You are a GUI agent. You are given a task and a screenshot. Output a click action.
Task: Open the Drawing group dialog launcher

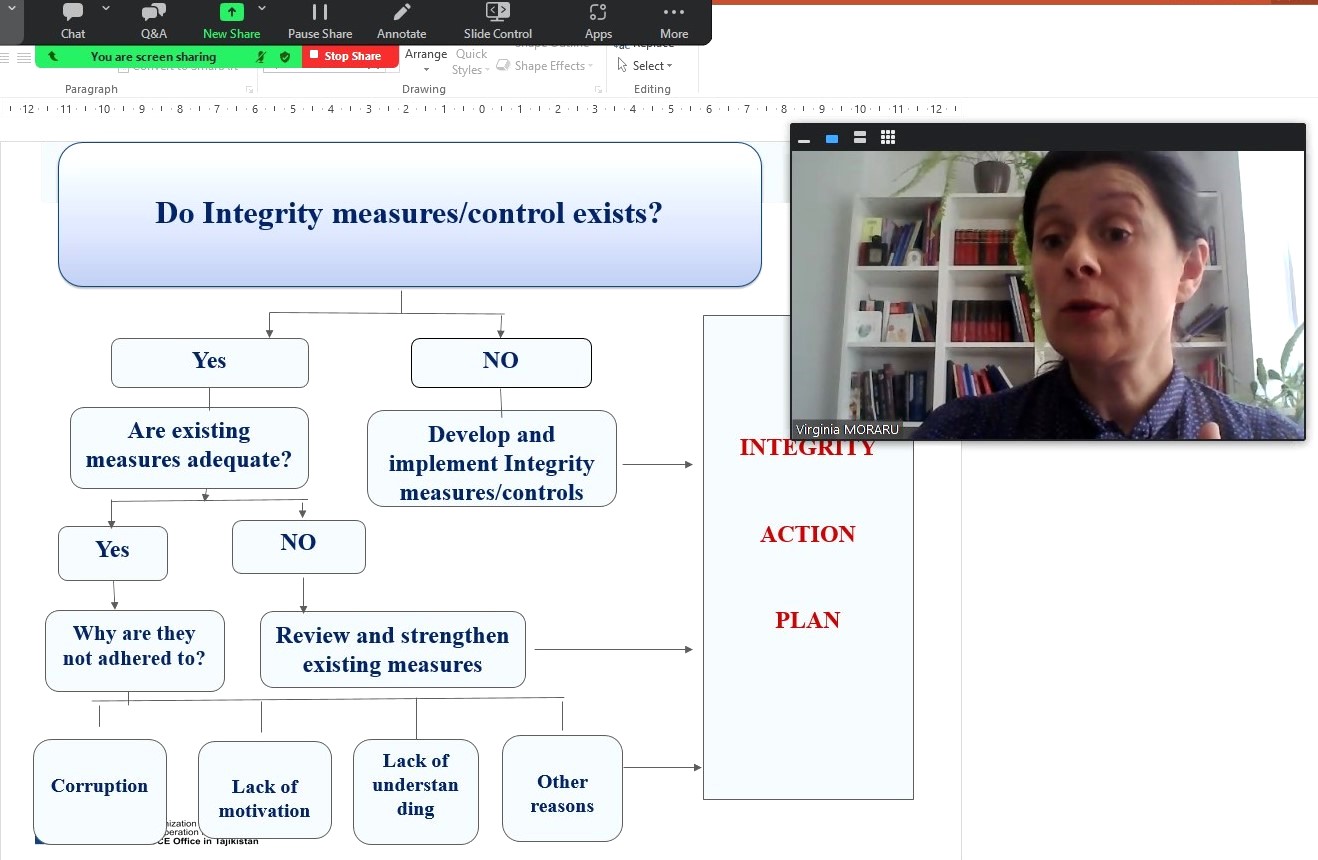pos(598,90)
